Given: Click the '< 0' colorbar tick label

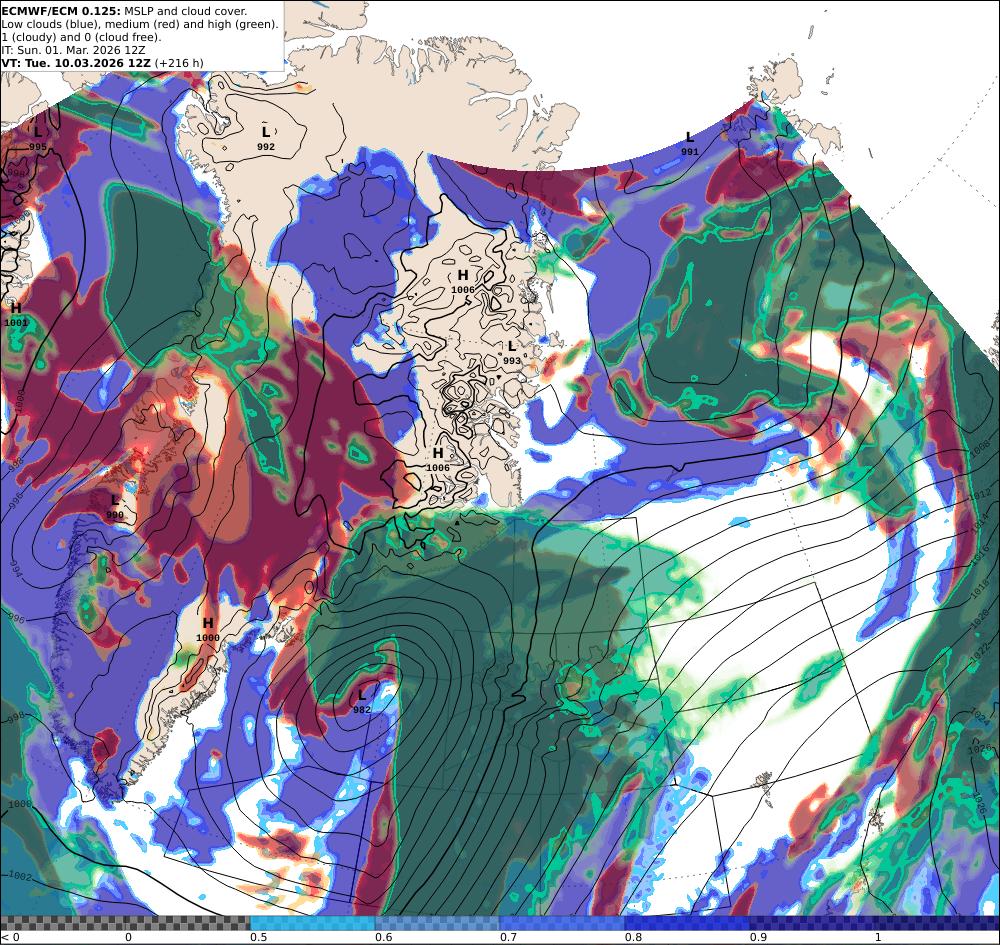Looking at the screenshot, I should 11,937.
